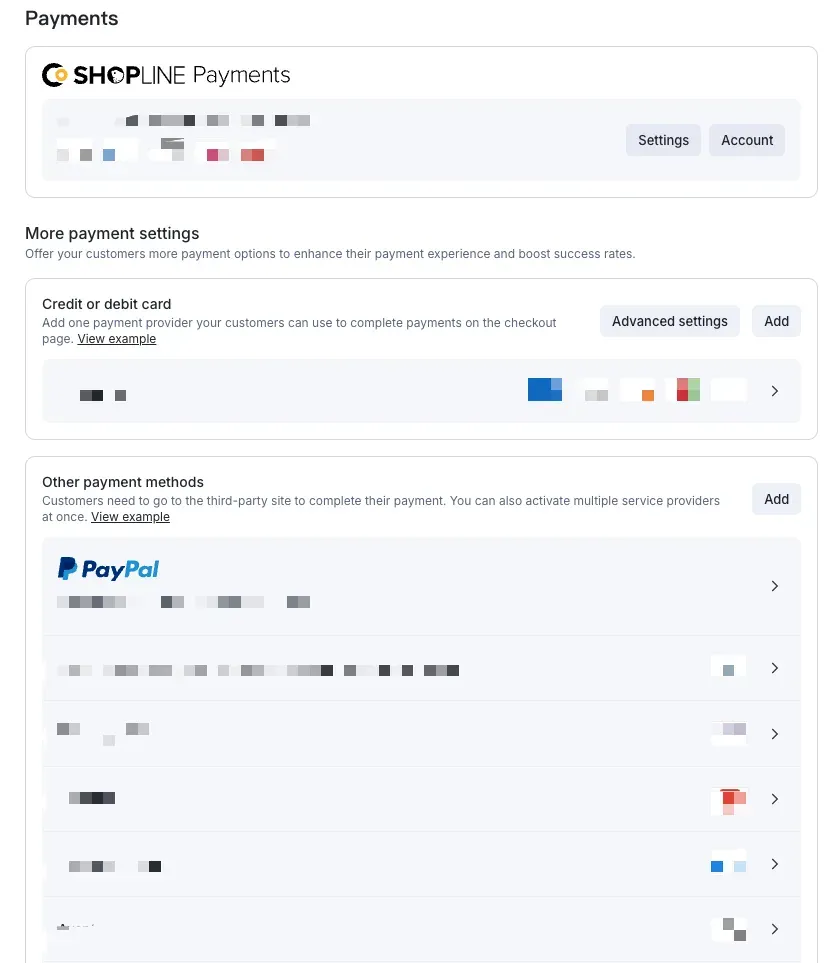The height and width of the screenshot is (963, 826).
Task: Click the Account button for SHOPLINE Payments
Action: (747, 140)
